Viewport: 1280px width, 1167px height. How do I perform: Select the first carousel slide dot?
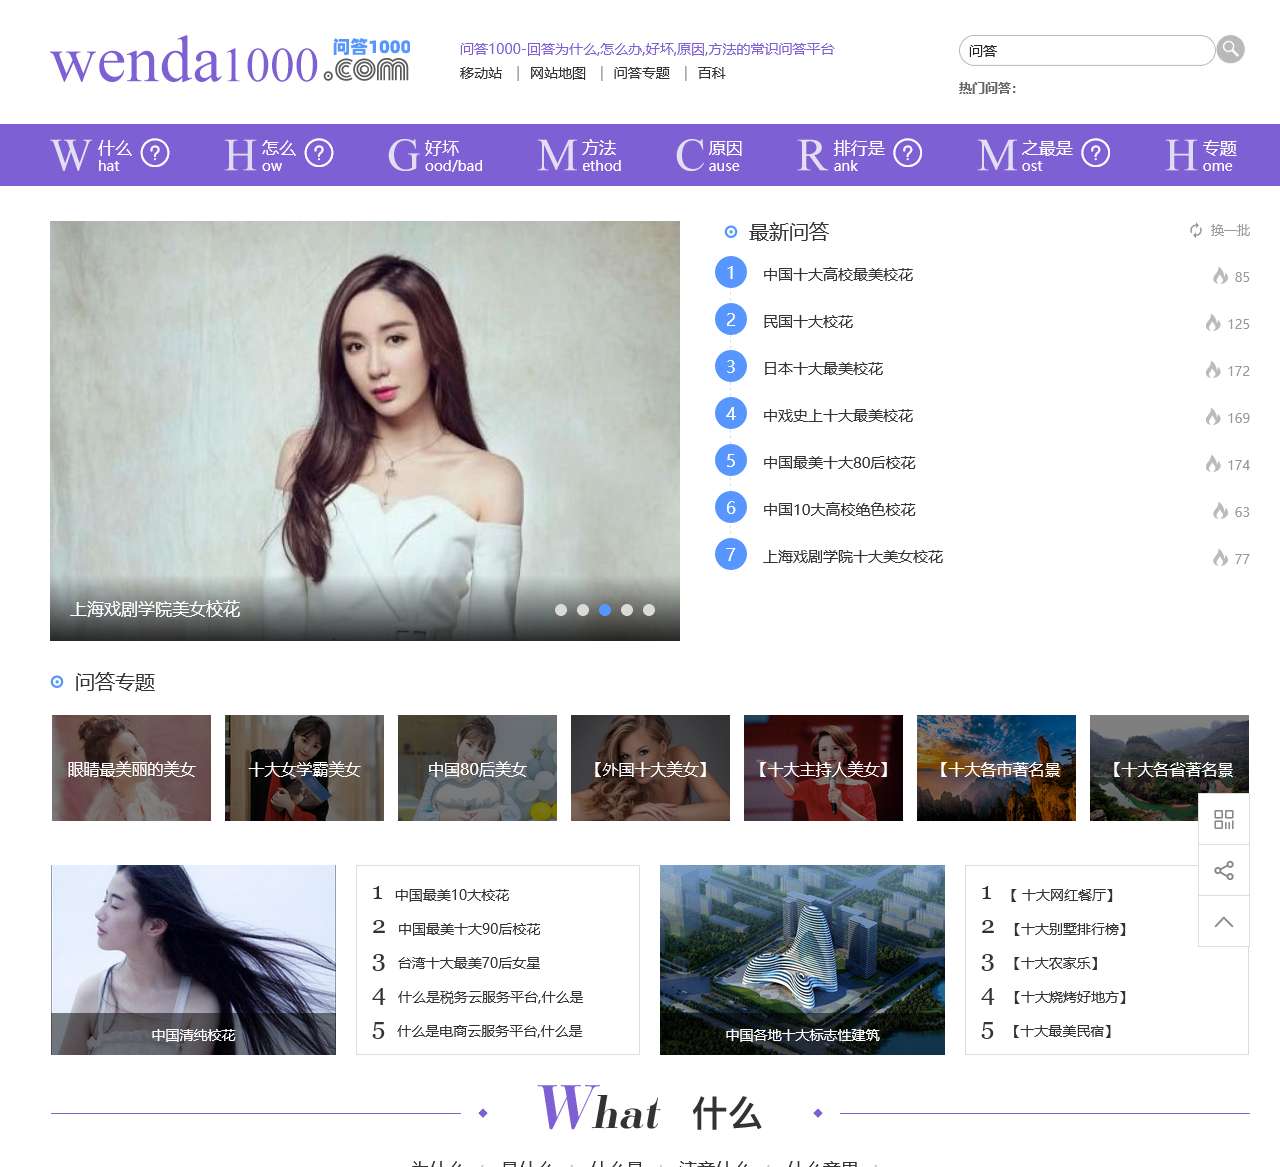pos(561,610)
